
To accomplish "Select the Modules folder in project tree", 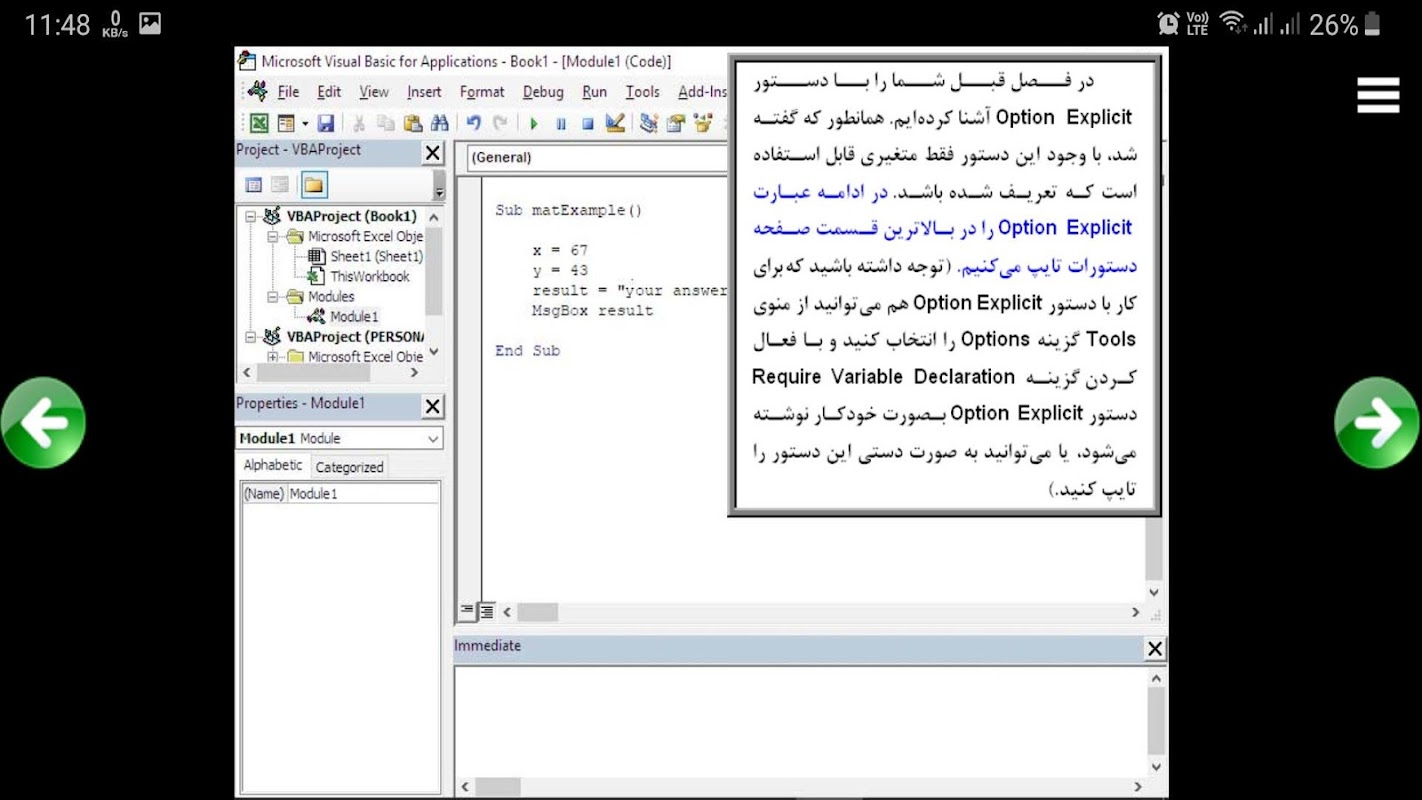I will 331,297.
